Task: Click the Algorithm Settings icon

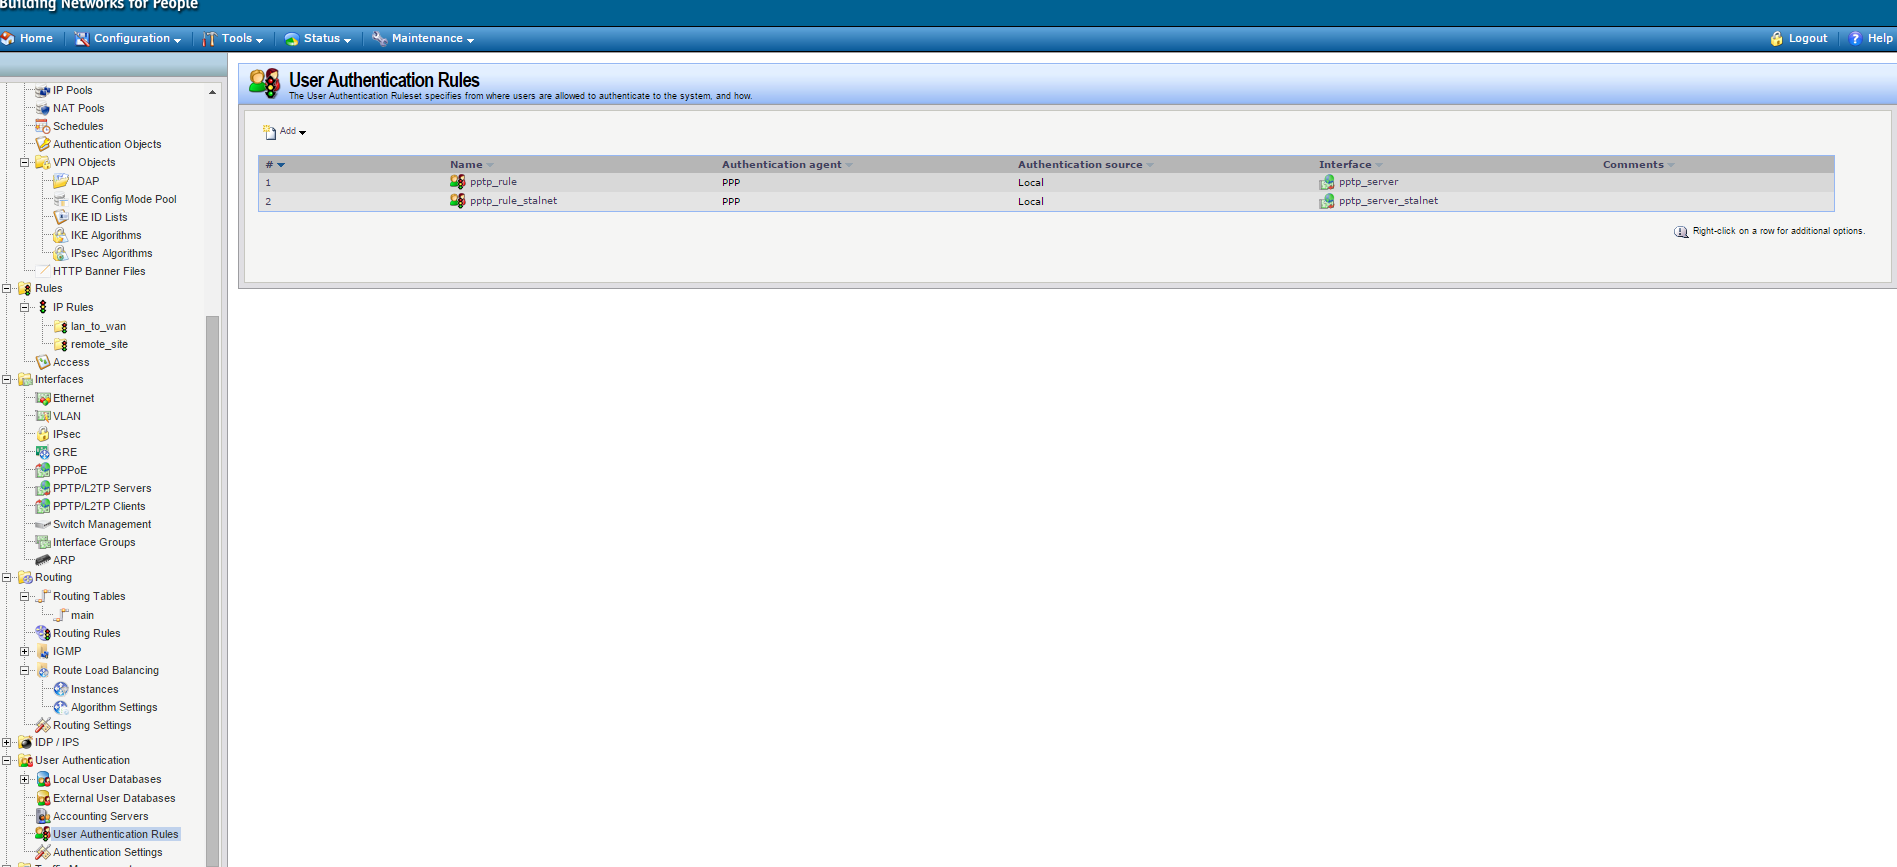Action: pyautogui.click(x=61, y=707)
